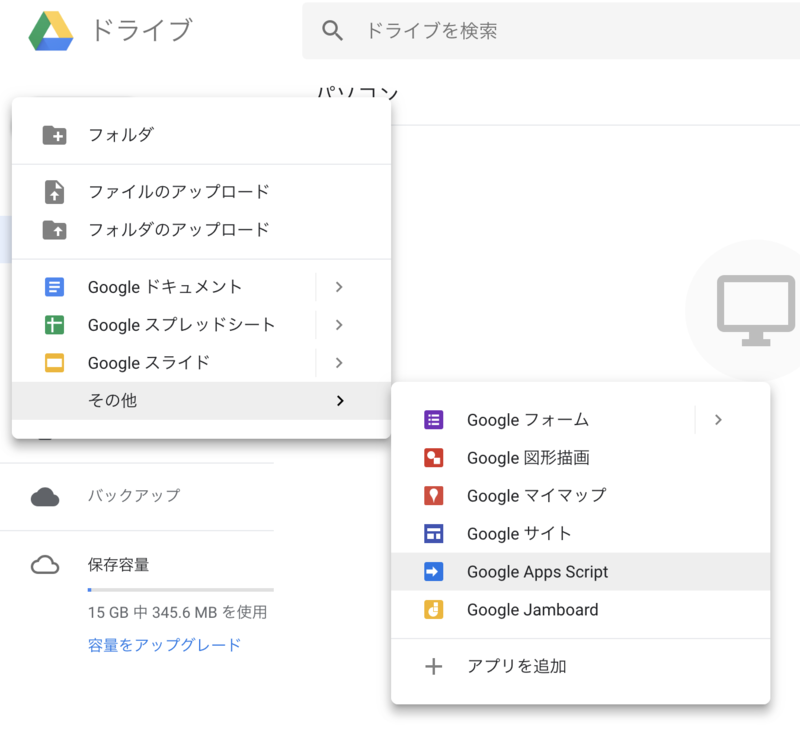Image resolution: width=800 pixels, height=734 pixels.
Task: Click アプリを追加 to add apps
Action: pyautogui.click(x=516, y=667)
